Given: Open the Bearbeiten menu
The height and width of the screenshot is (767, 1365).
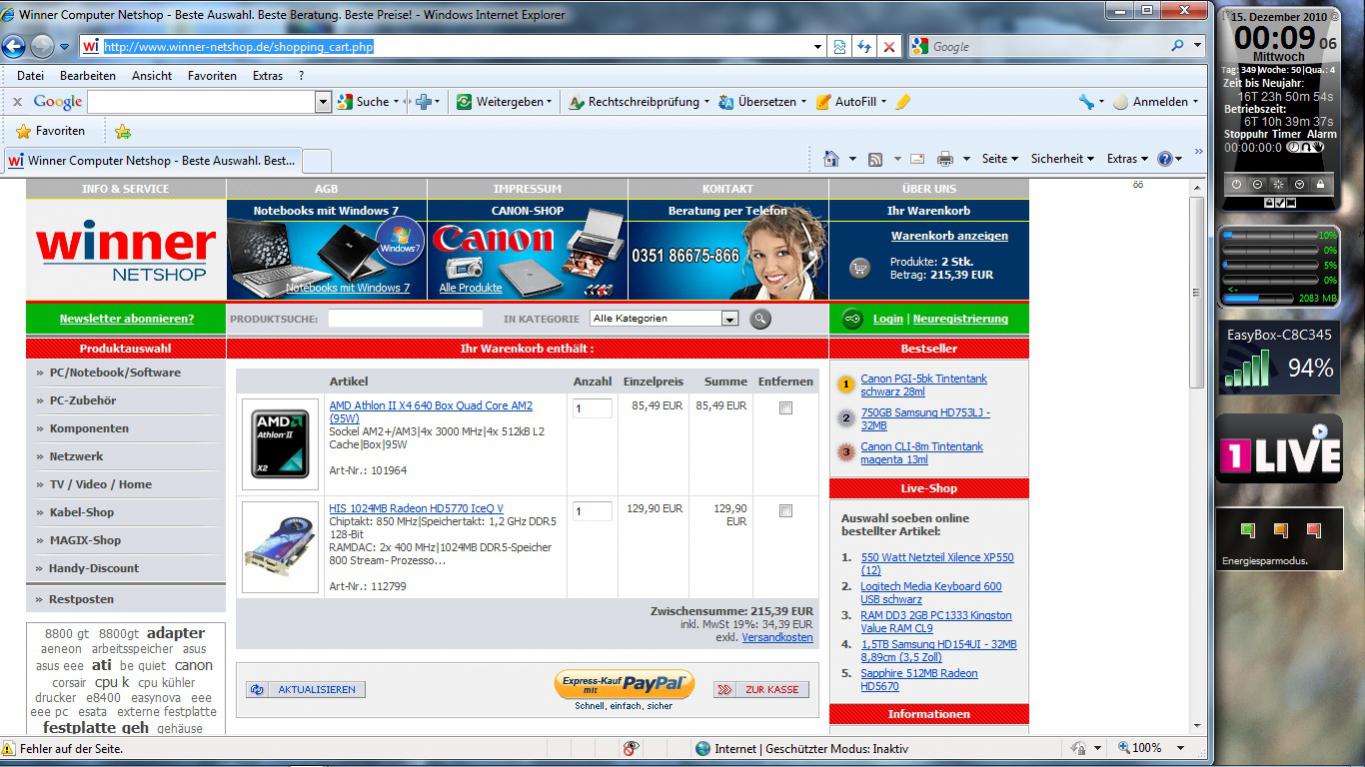Looking at the screenshot, I should 88,76.
